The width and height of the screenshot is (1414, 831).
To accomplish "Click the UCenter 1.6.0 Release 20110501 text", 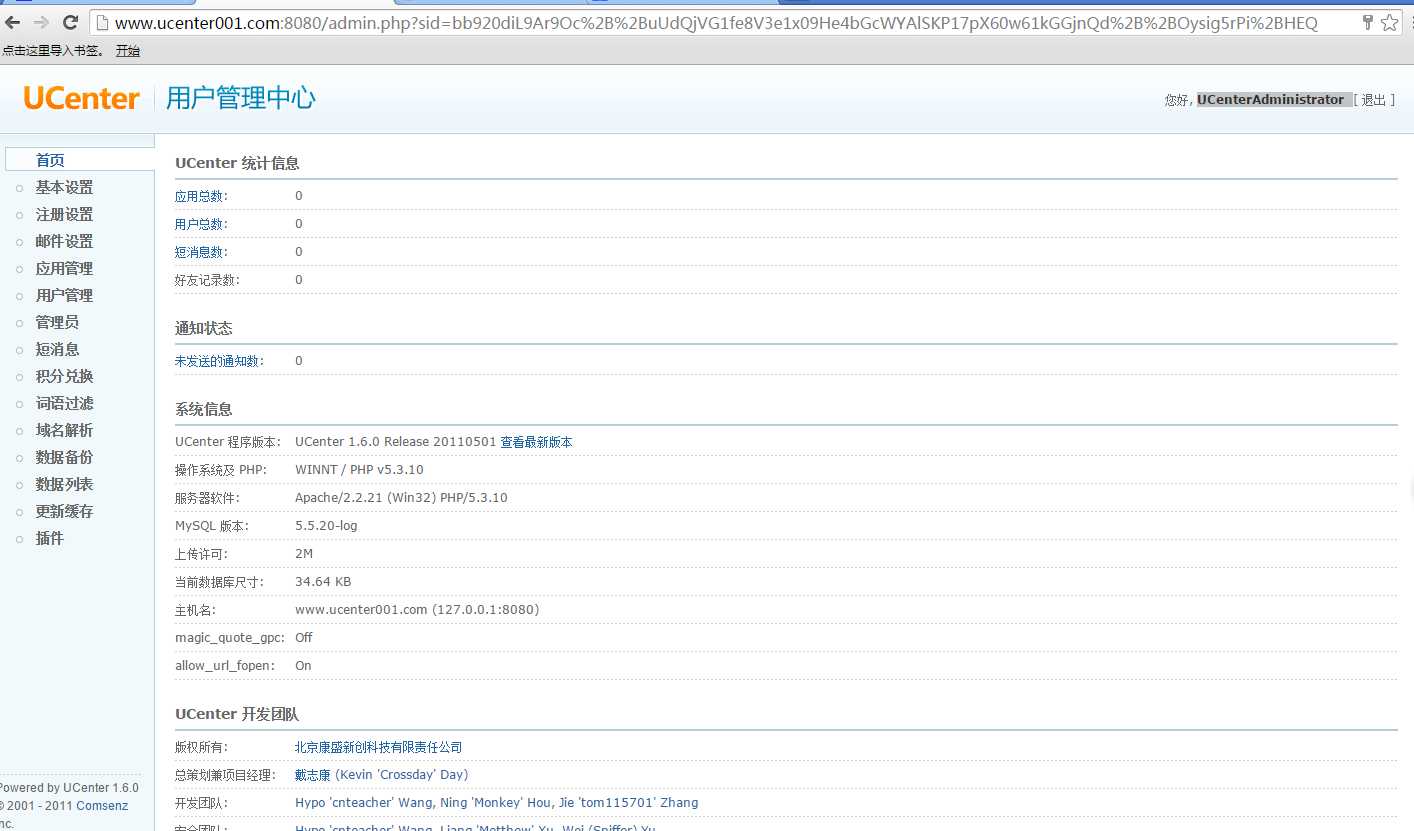I will pos(395,442).
